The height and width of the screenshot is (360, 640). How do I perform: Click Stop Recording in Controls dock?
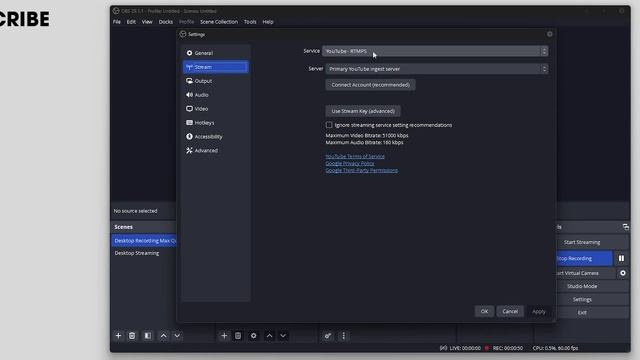[584, 258]
